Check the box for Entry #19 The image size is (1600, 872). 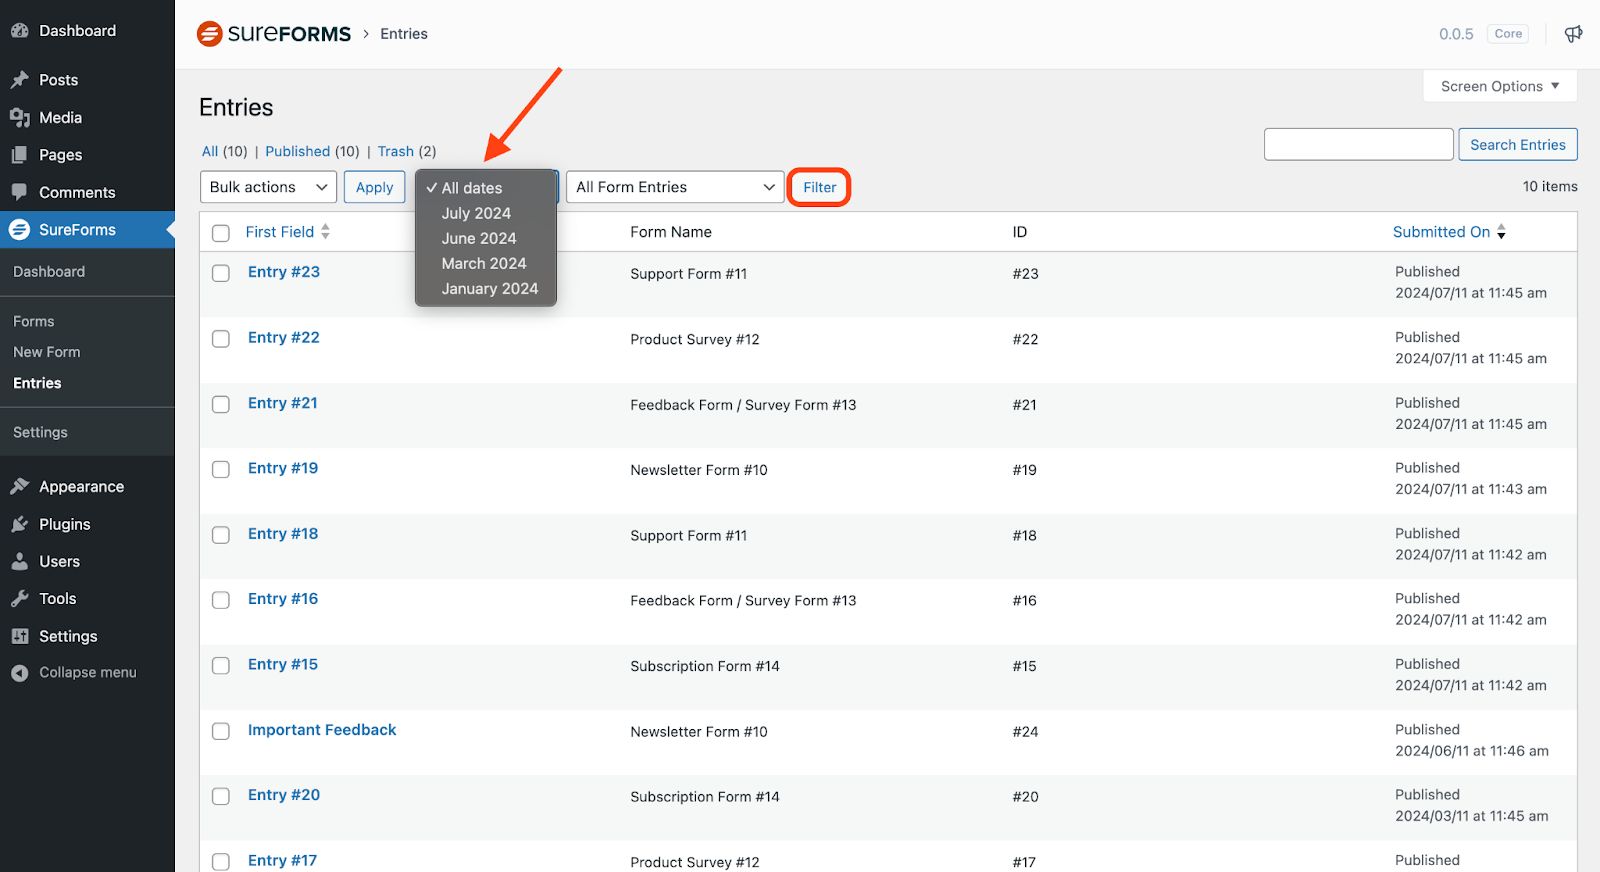tap(221, 469)
